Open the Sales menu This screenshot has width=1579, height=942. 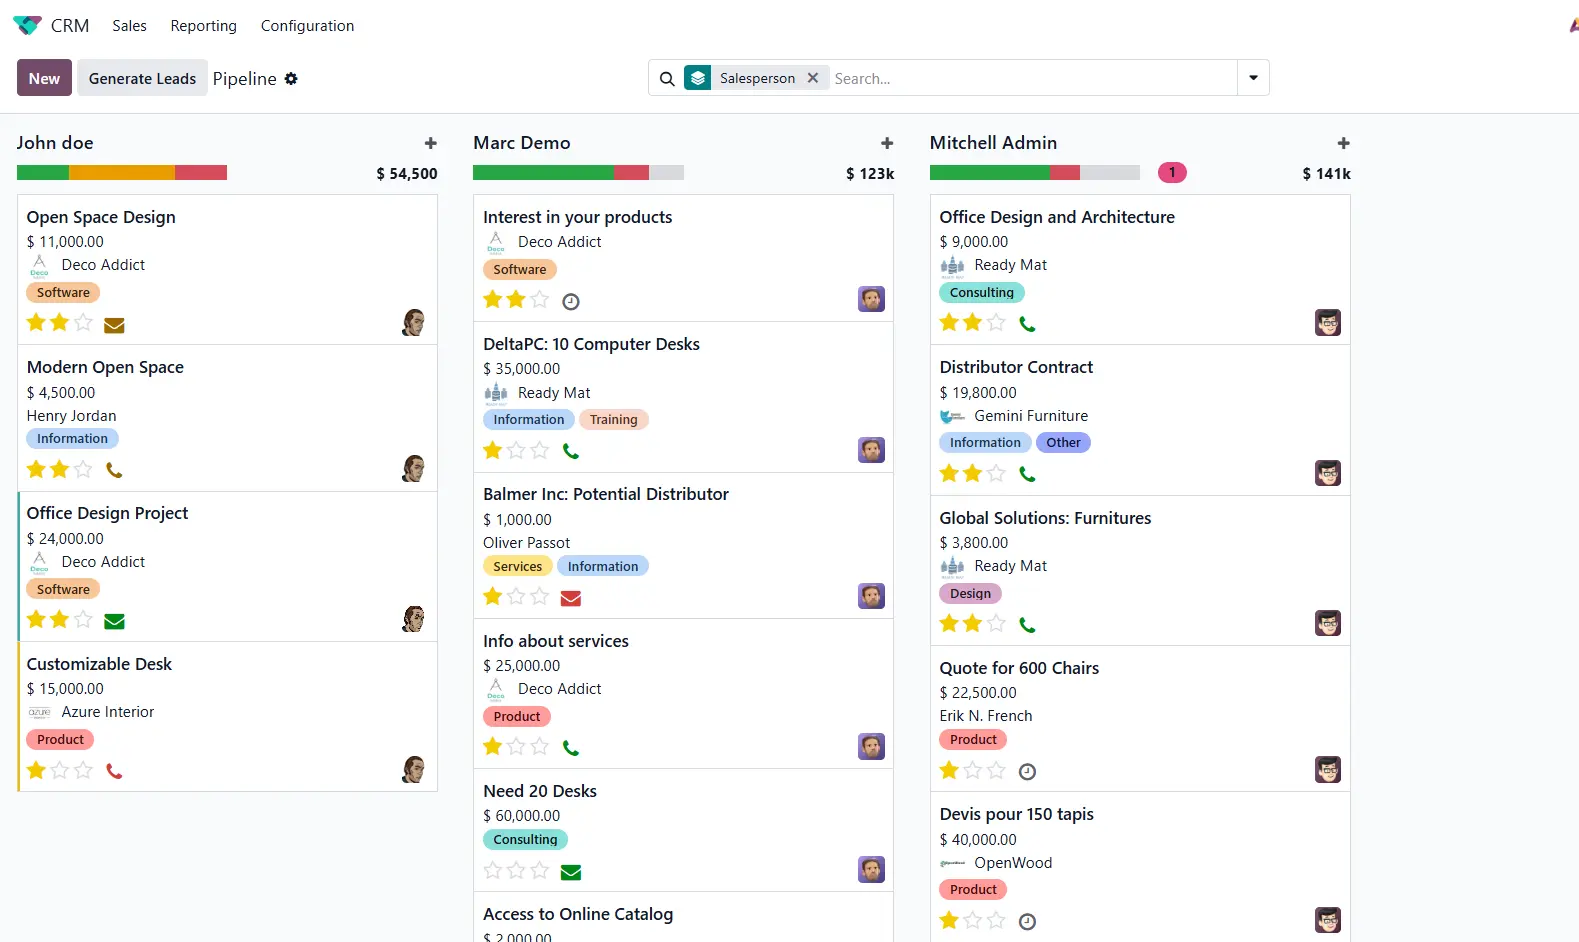point(129,26)
